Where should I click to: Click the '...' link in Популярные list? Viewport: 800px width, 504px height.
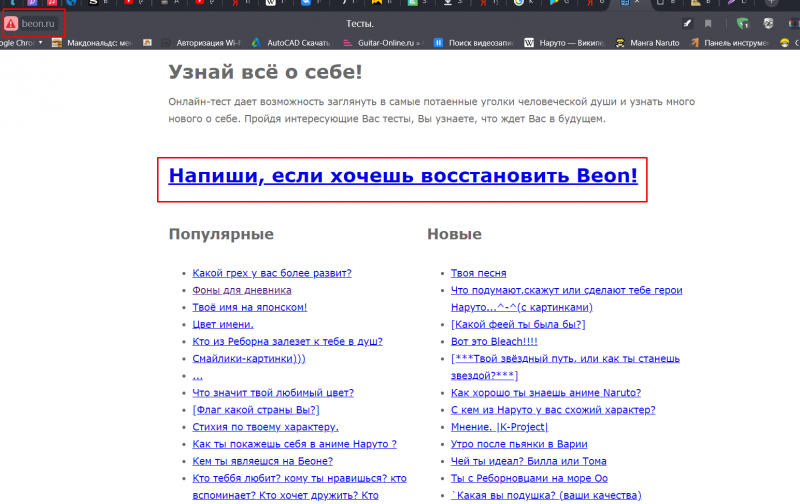[197, 376]
